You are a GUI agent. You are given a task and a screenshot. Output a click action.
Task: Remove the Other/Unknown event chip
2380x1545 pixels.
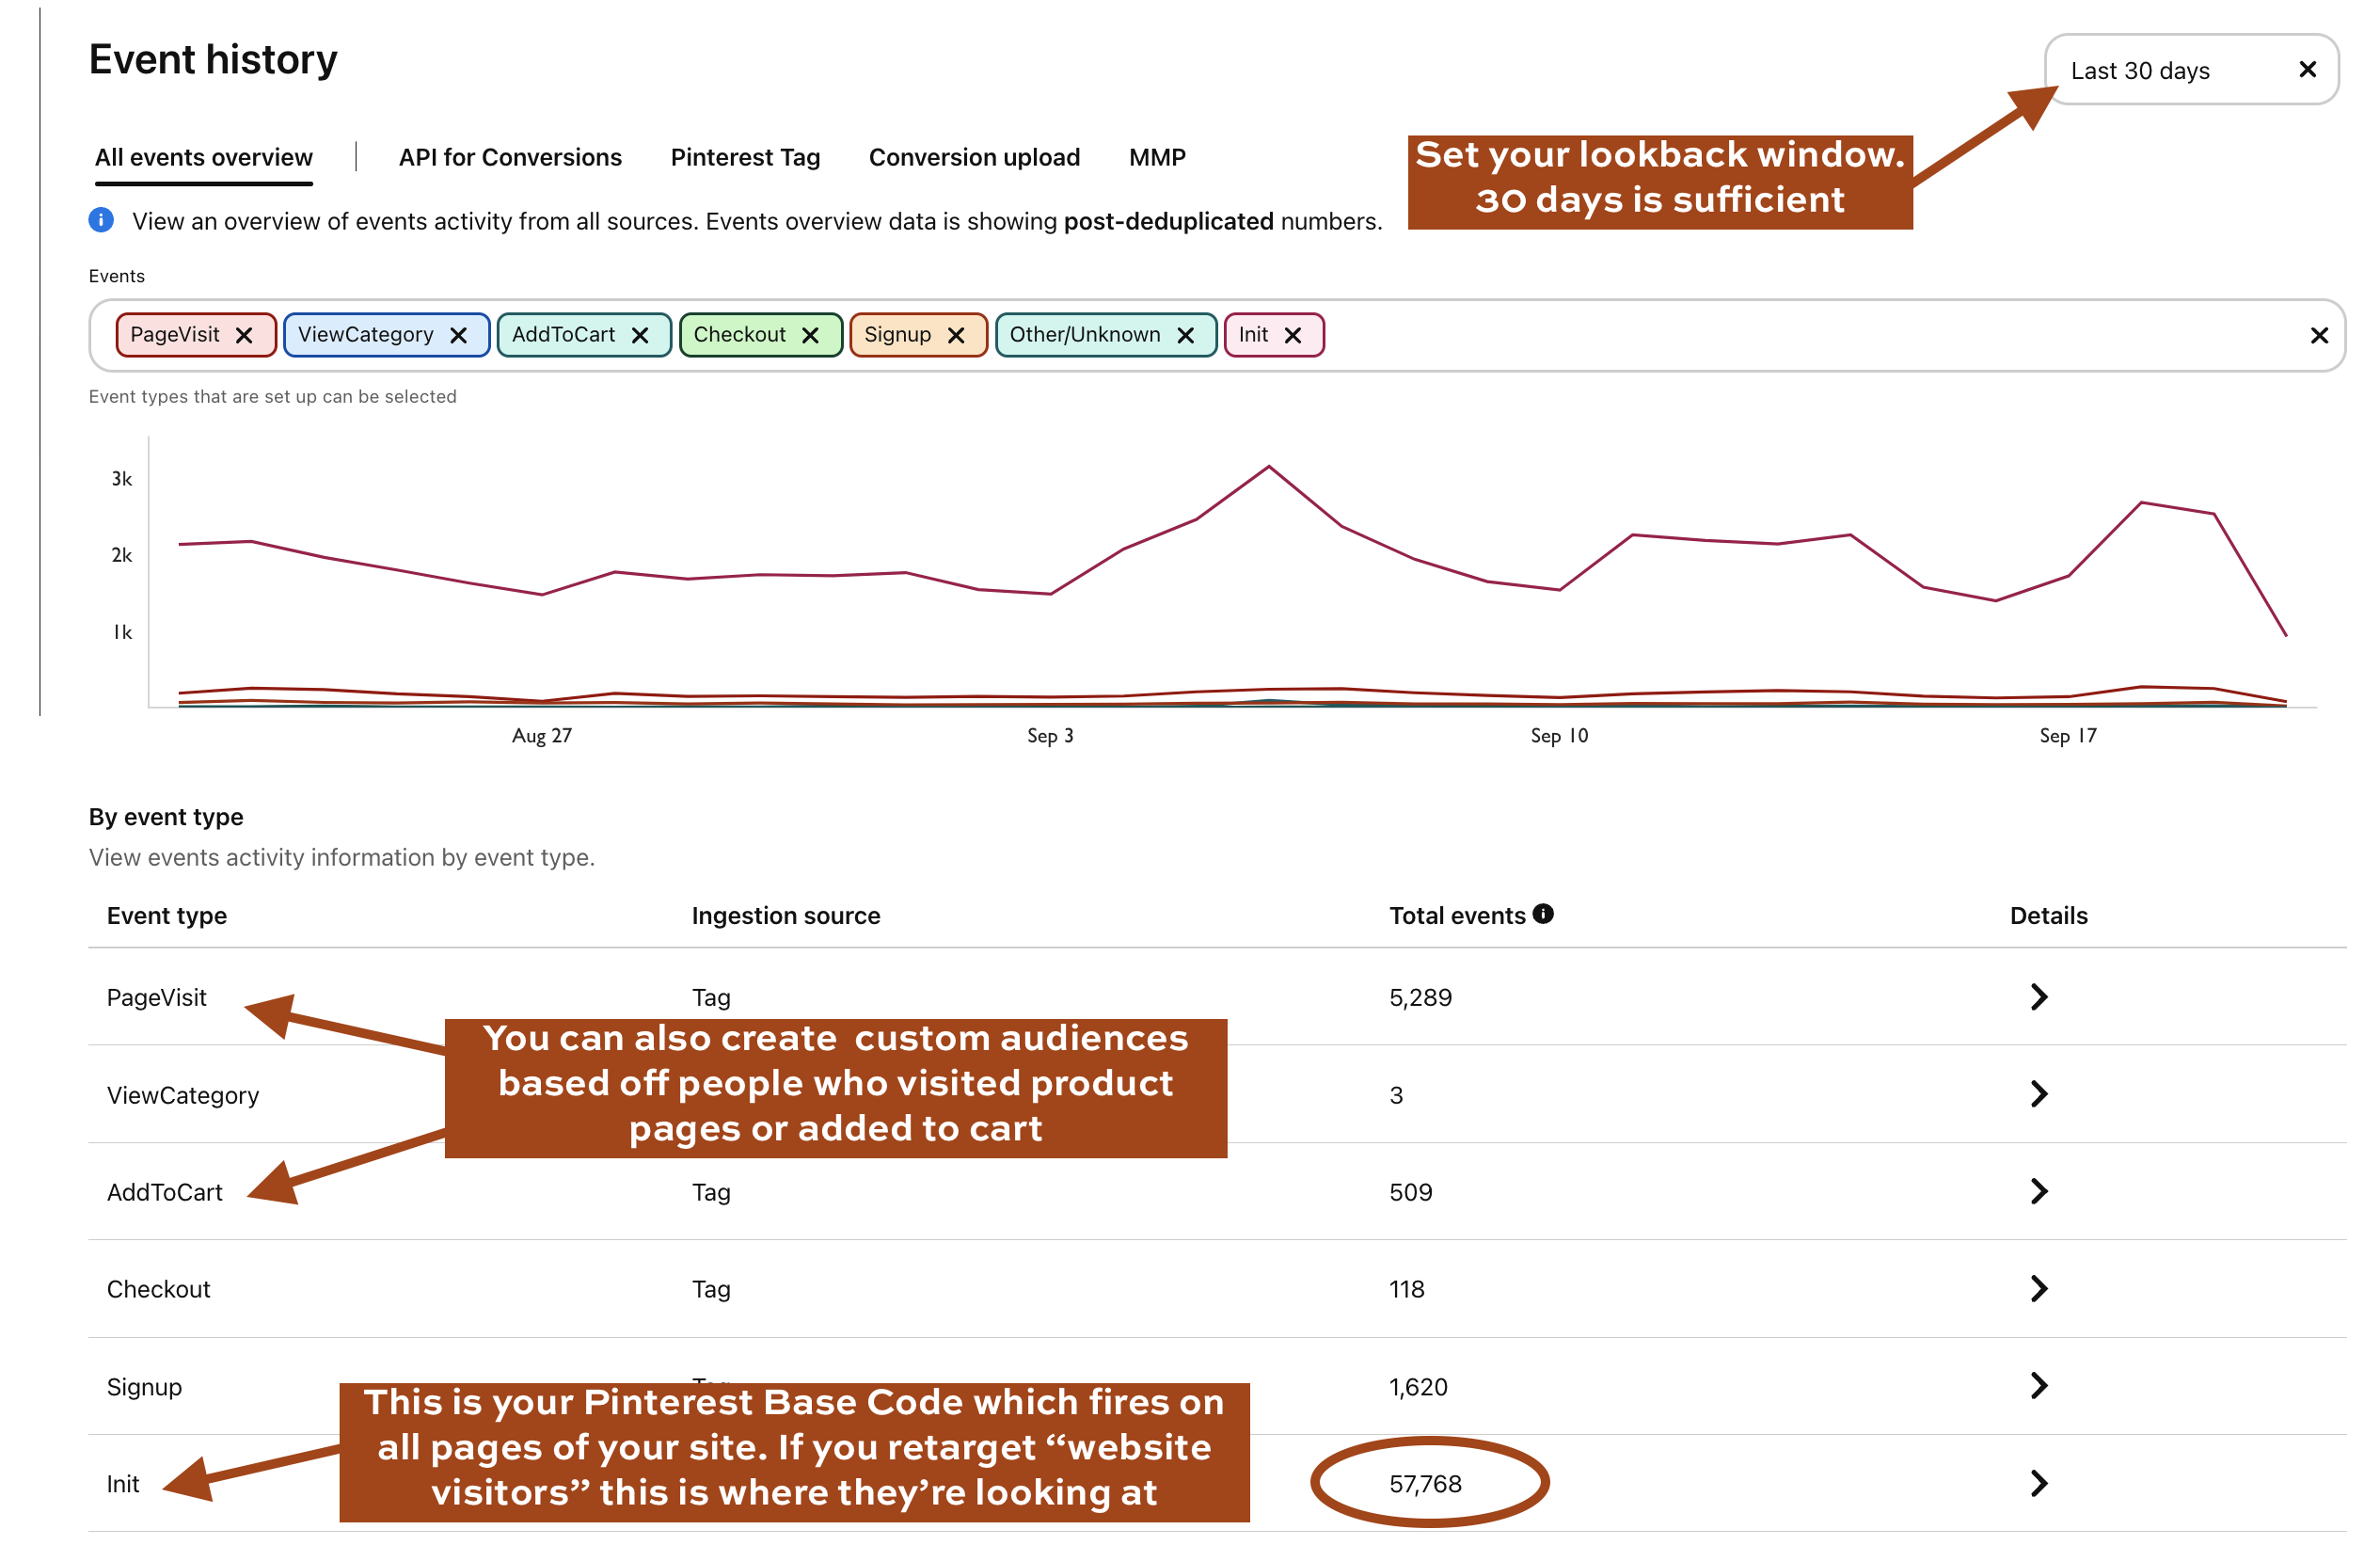[x=1186, y=335]
